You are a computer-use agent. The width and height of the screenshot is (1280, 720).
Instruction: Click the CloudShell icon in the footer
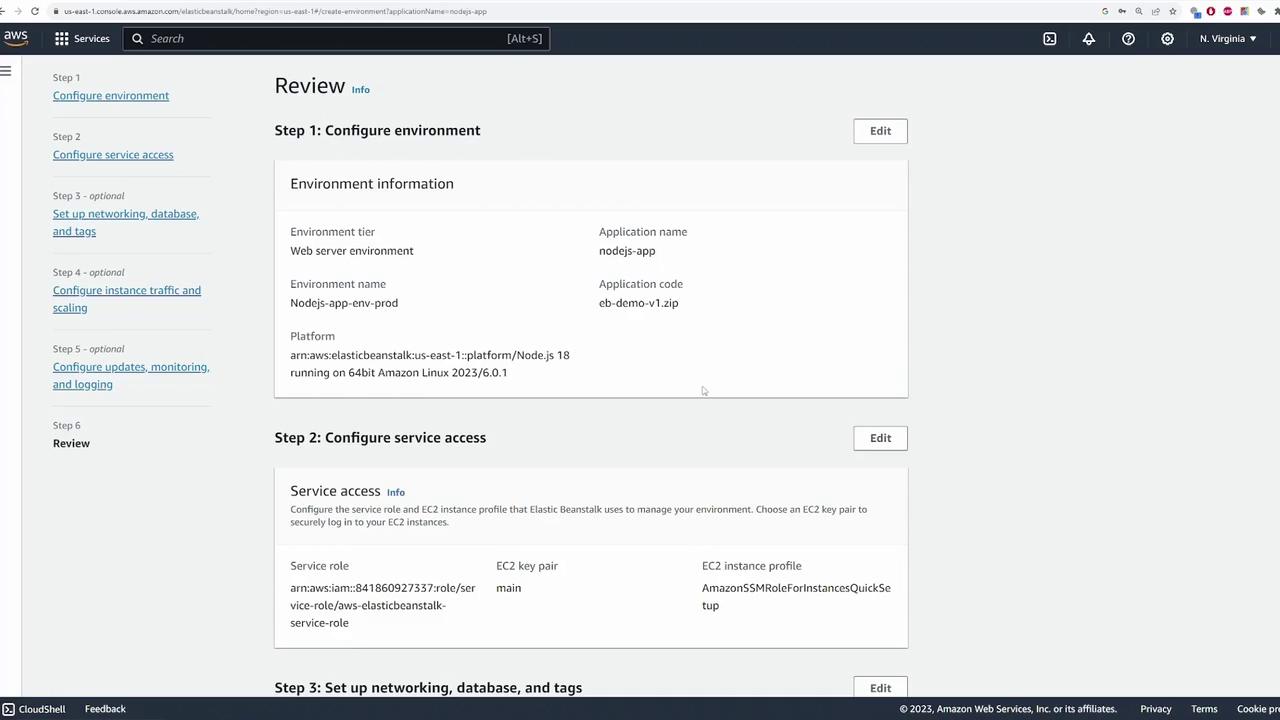(9, 709)
